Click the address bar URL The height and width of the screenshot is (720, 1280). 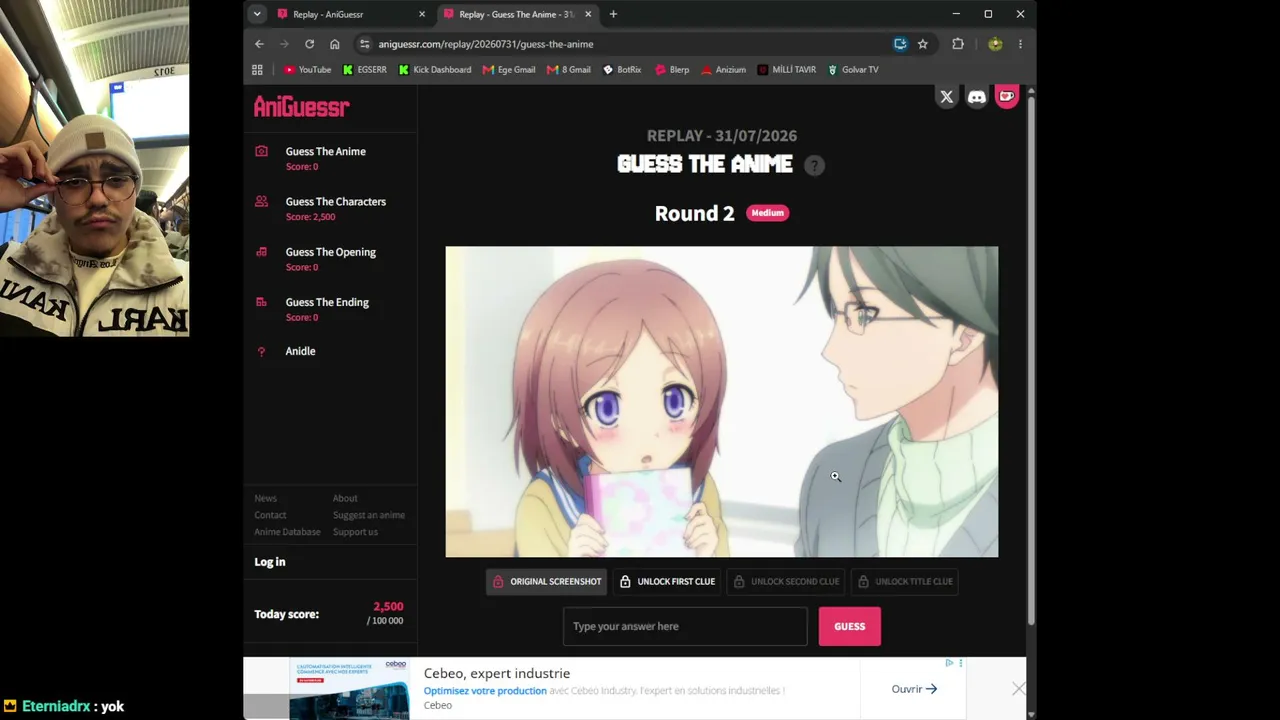point(486,44)
